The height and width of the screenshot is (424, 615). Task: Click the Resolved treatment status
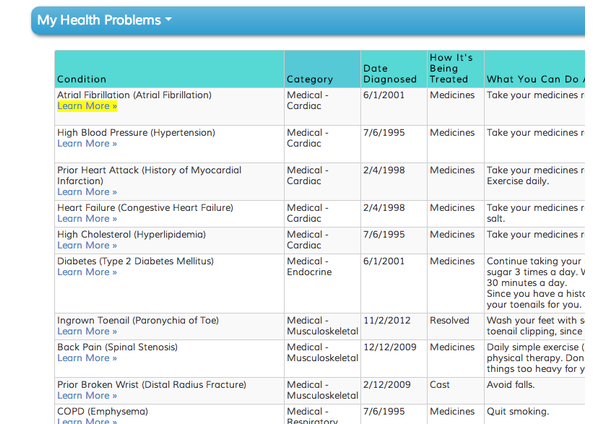click(449, 320)
